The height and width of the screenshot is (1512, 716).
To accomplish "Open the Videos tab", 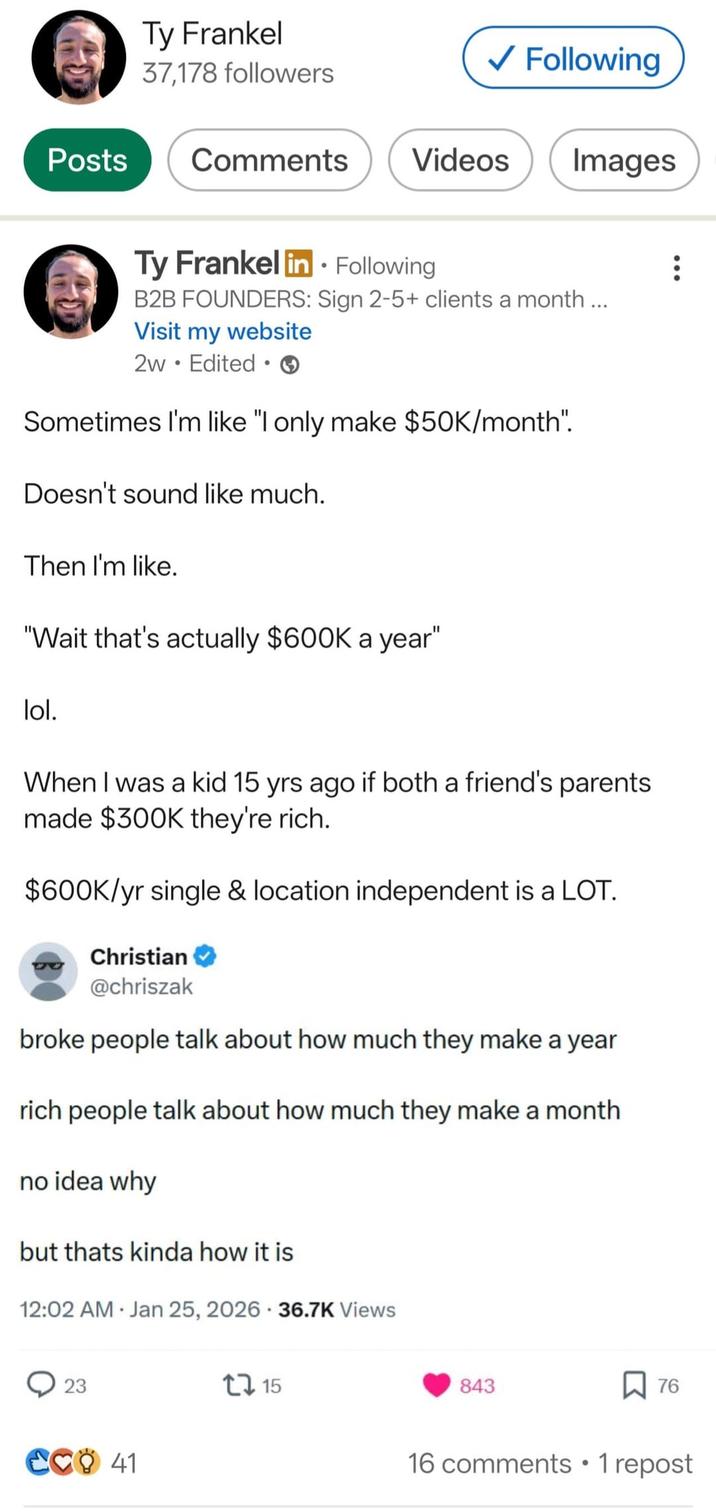I will [x=460, y=160].
